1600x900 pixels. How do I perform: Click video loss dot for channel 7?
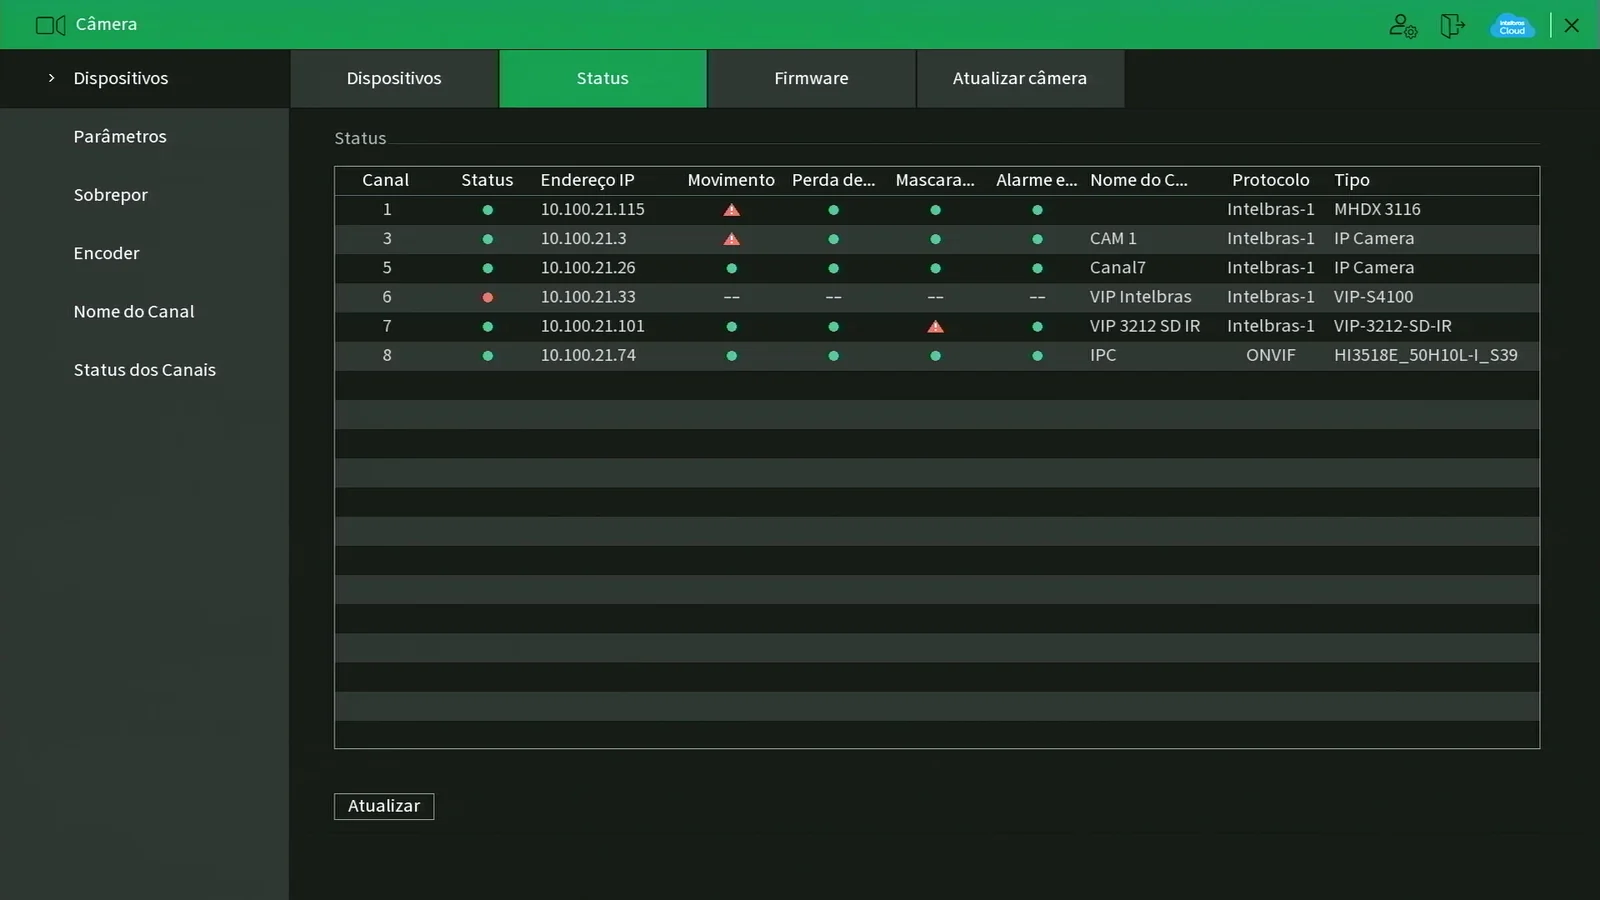[x=833, y=327]
